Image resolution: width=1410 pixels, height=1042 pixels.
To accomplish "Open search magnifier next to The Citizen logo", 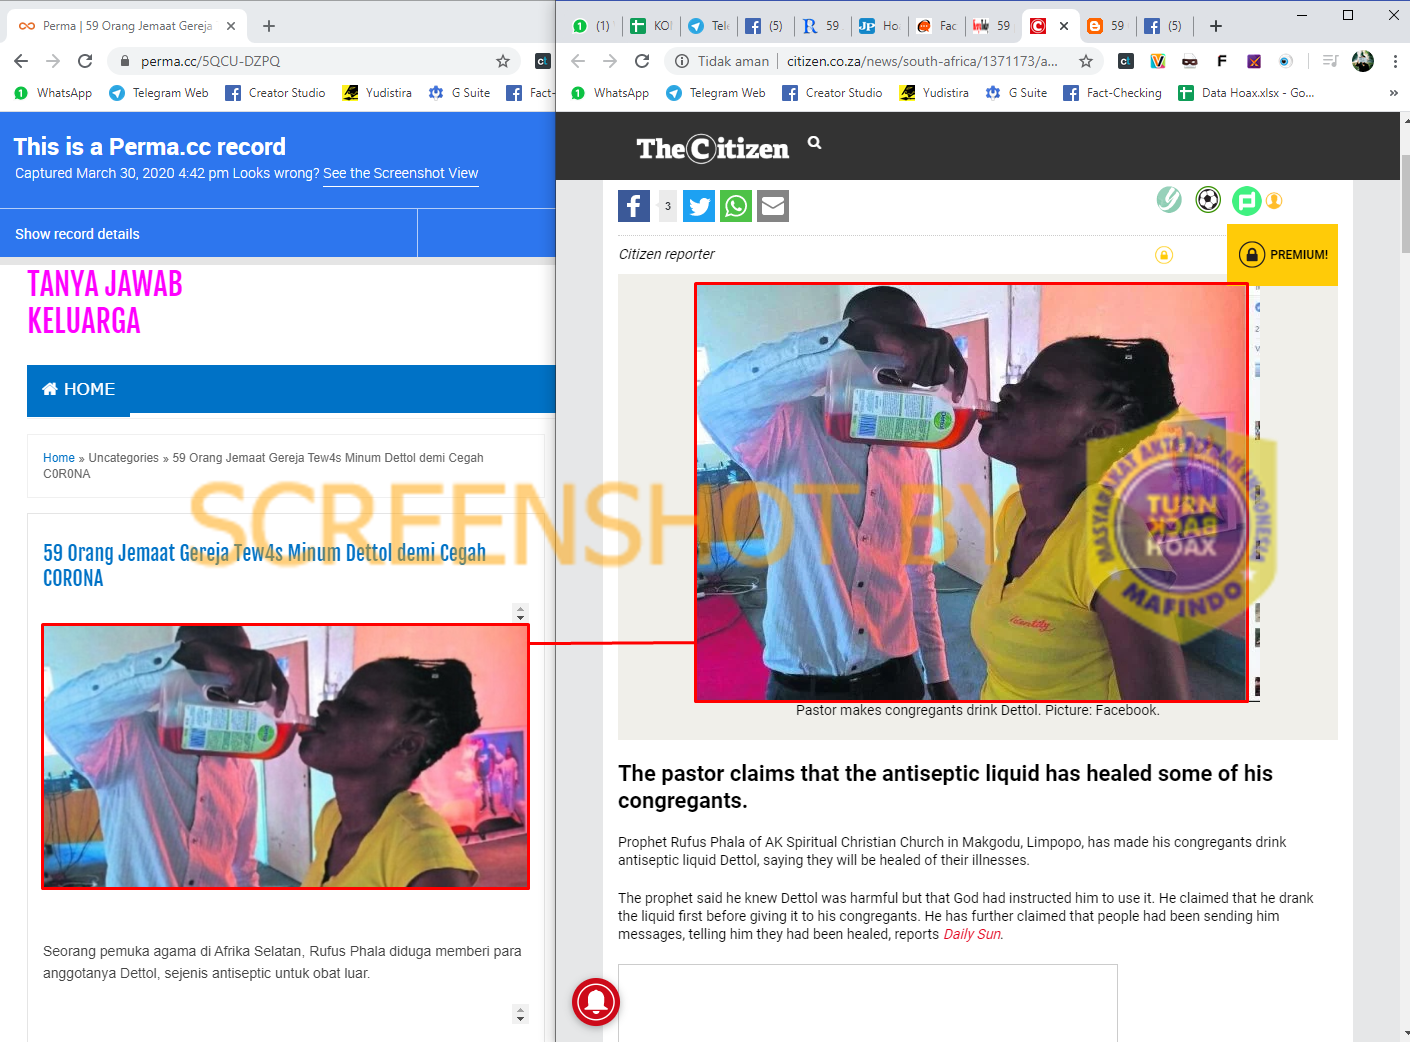I will [815, 143].
